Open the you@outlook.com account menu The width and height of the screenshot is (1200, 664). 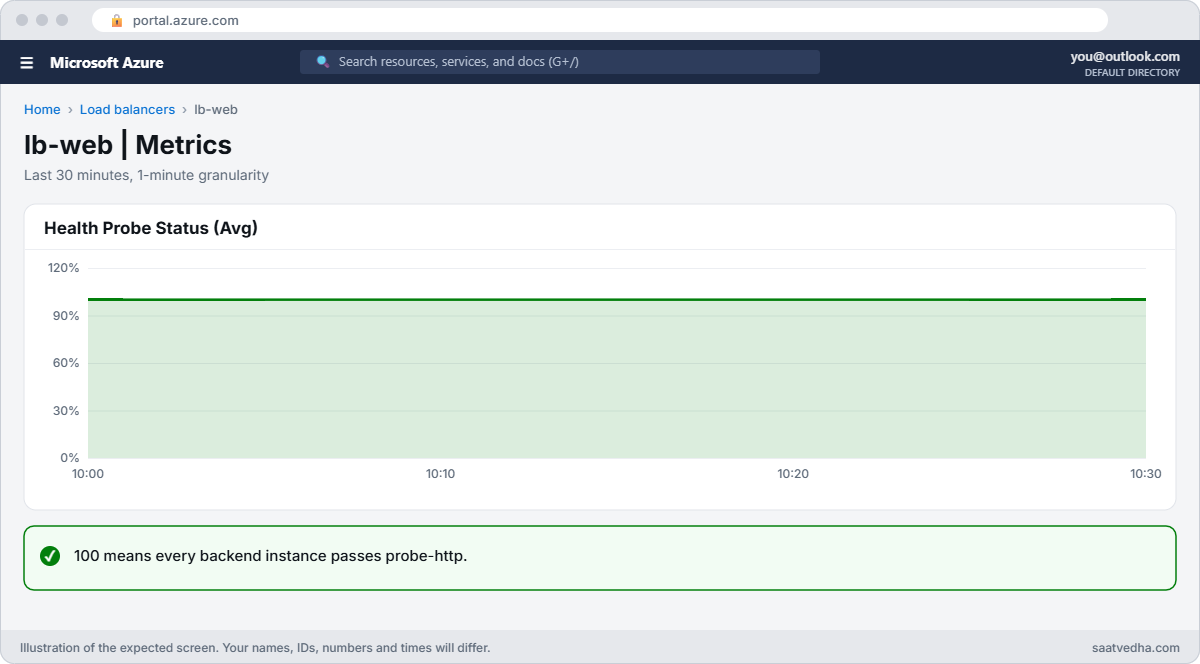click(1125, 57)
